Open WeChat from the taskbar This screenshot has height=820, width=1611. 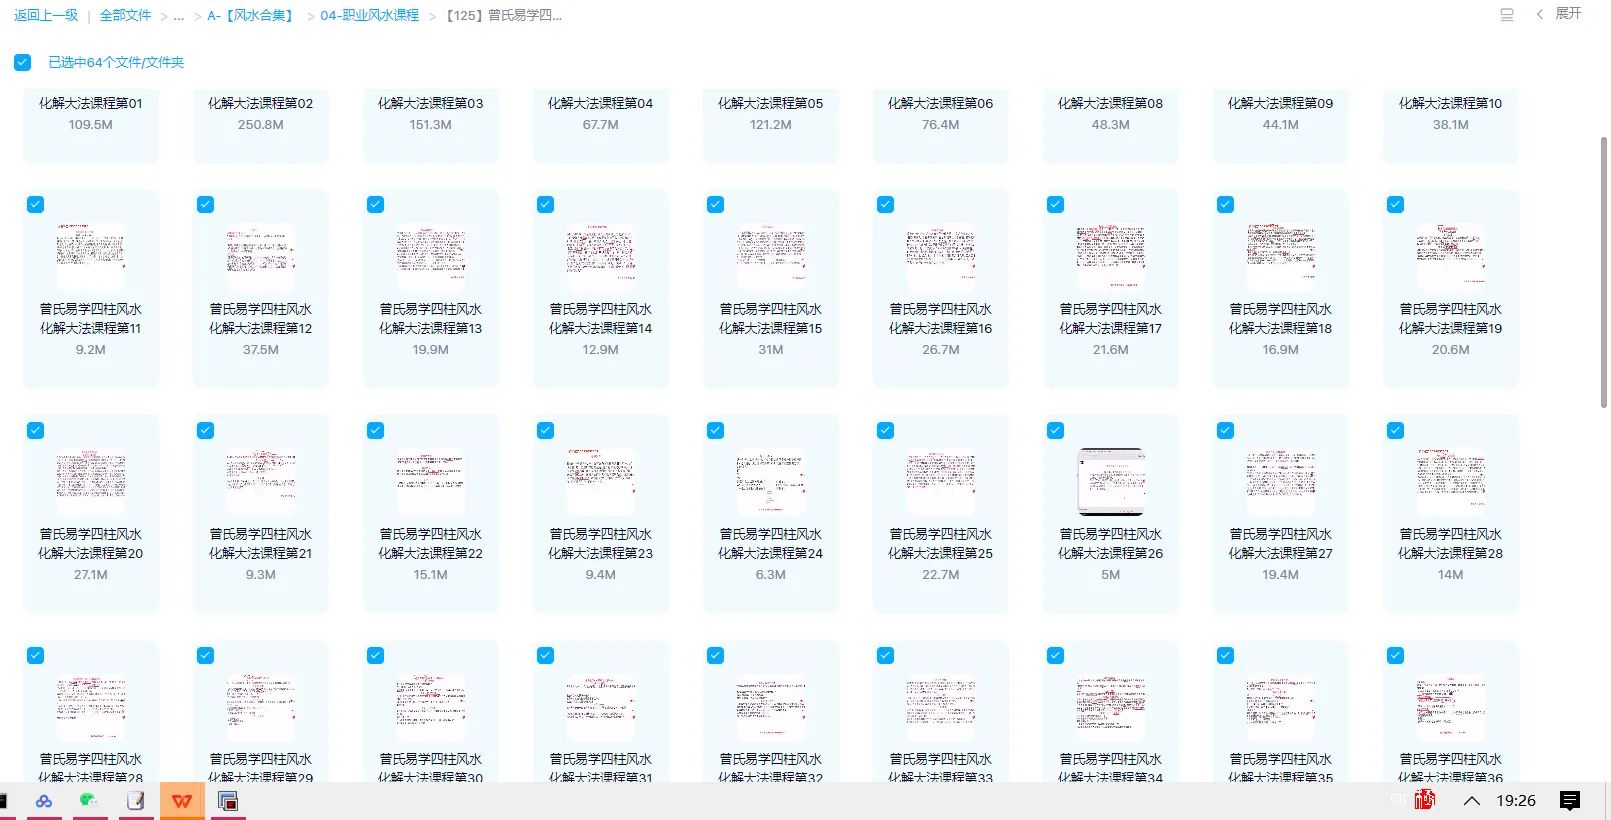pos(90,801)
